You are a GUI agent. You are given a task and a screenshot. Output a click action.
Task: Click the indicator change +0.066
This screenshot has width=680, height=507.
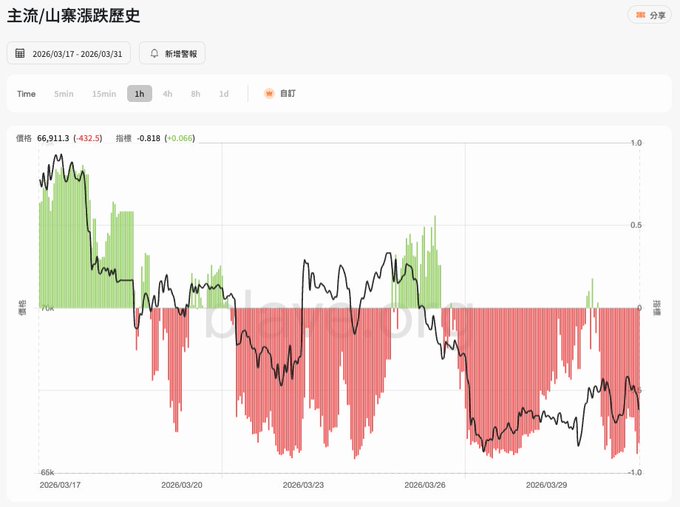point(180,138)
